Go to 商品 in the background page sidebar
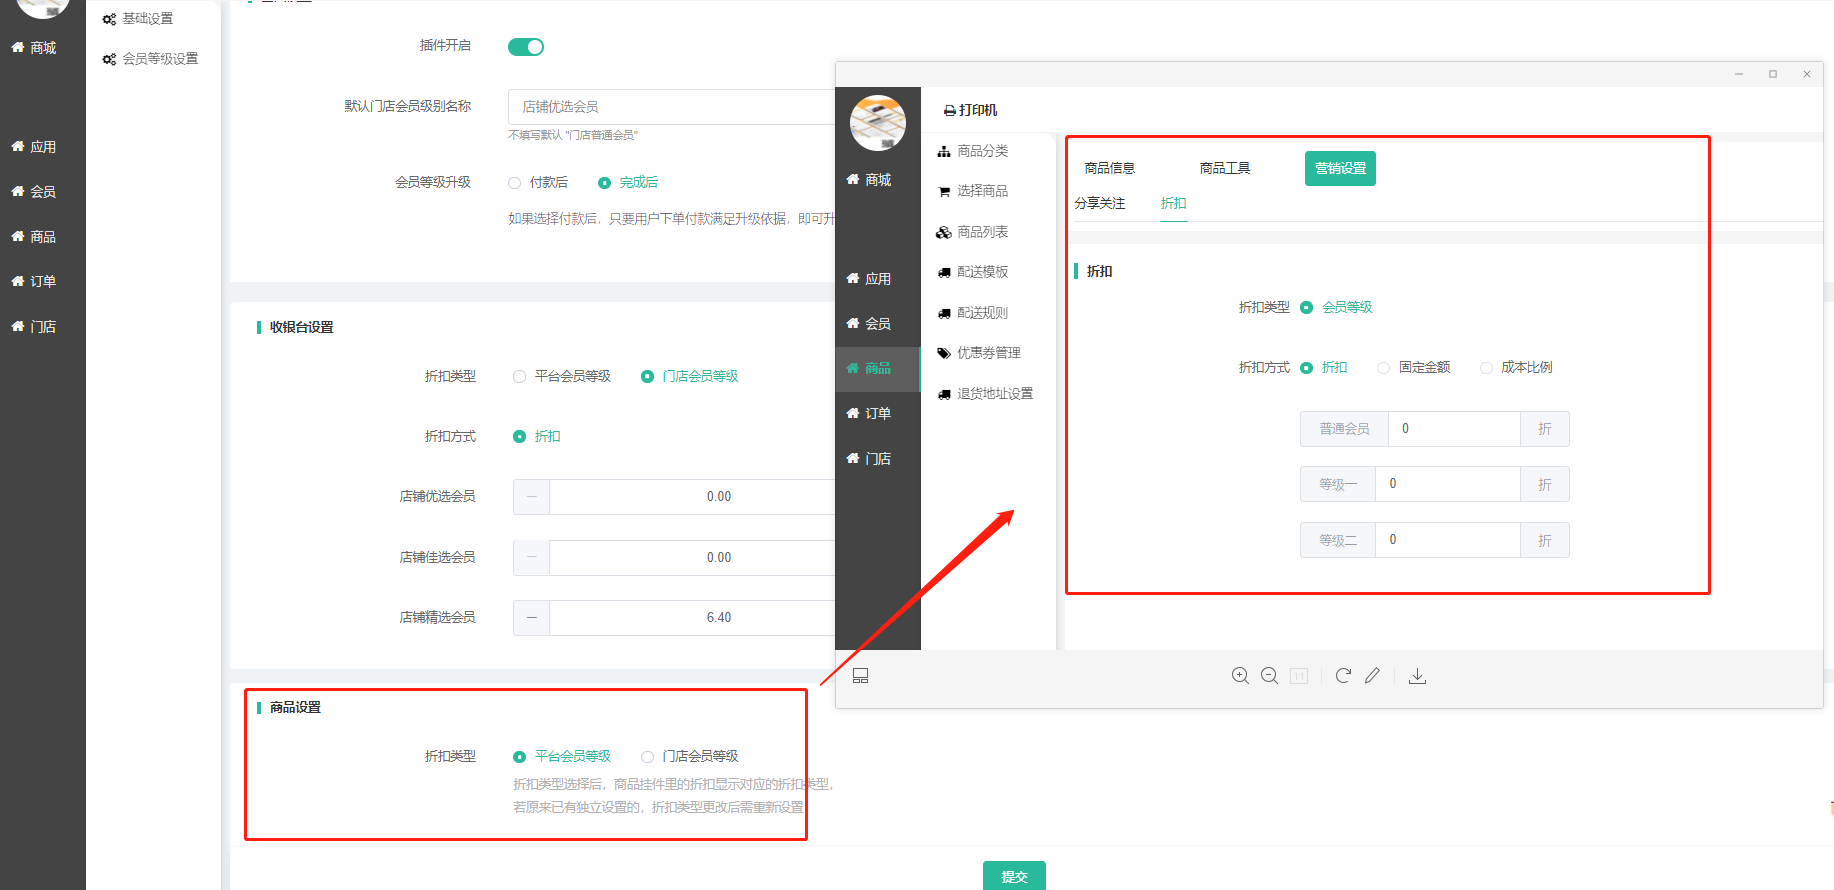 (34, 237)
